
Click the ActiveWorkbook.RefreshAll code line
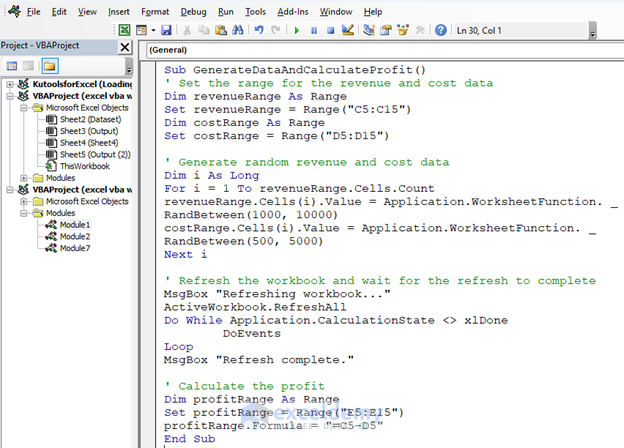pos(255,307)
